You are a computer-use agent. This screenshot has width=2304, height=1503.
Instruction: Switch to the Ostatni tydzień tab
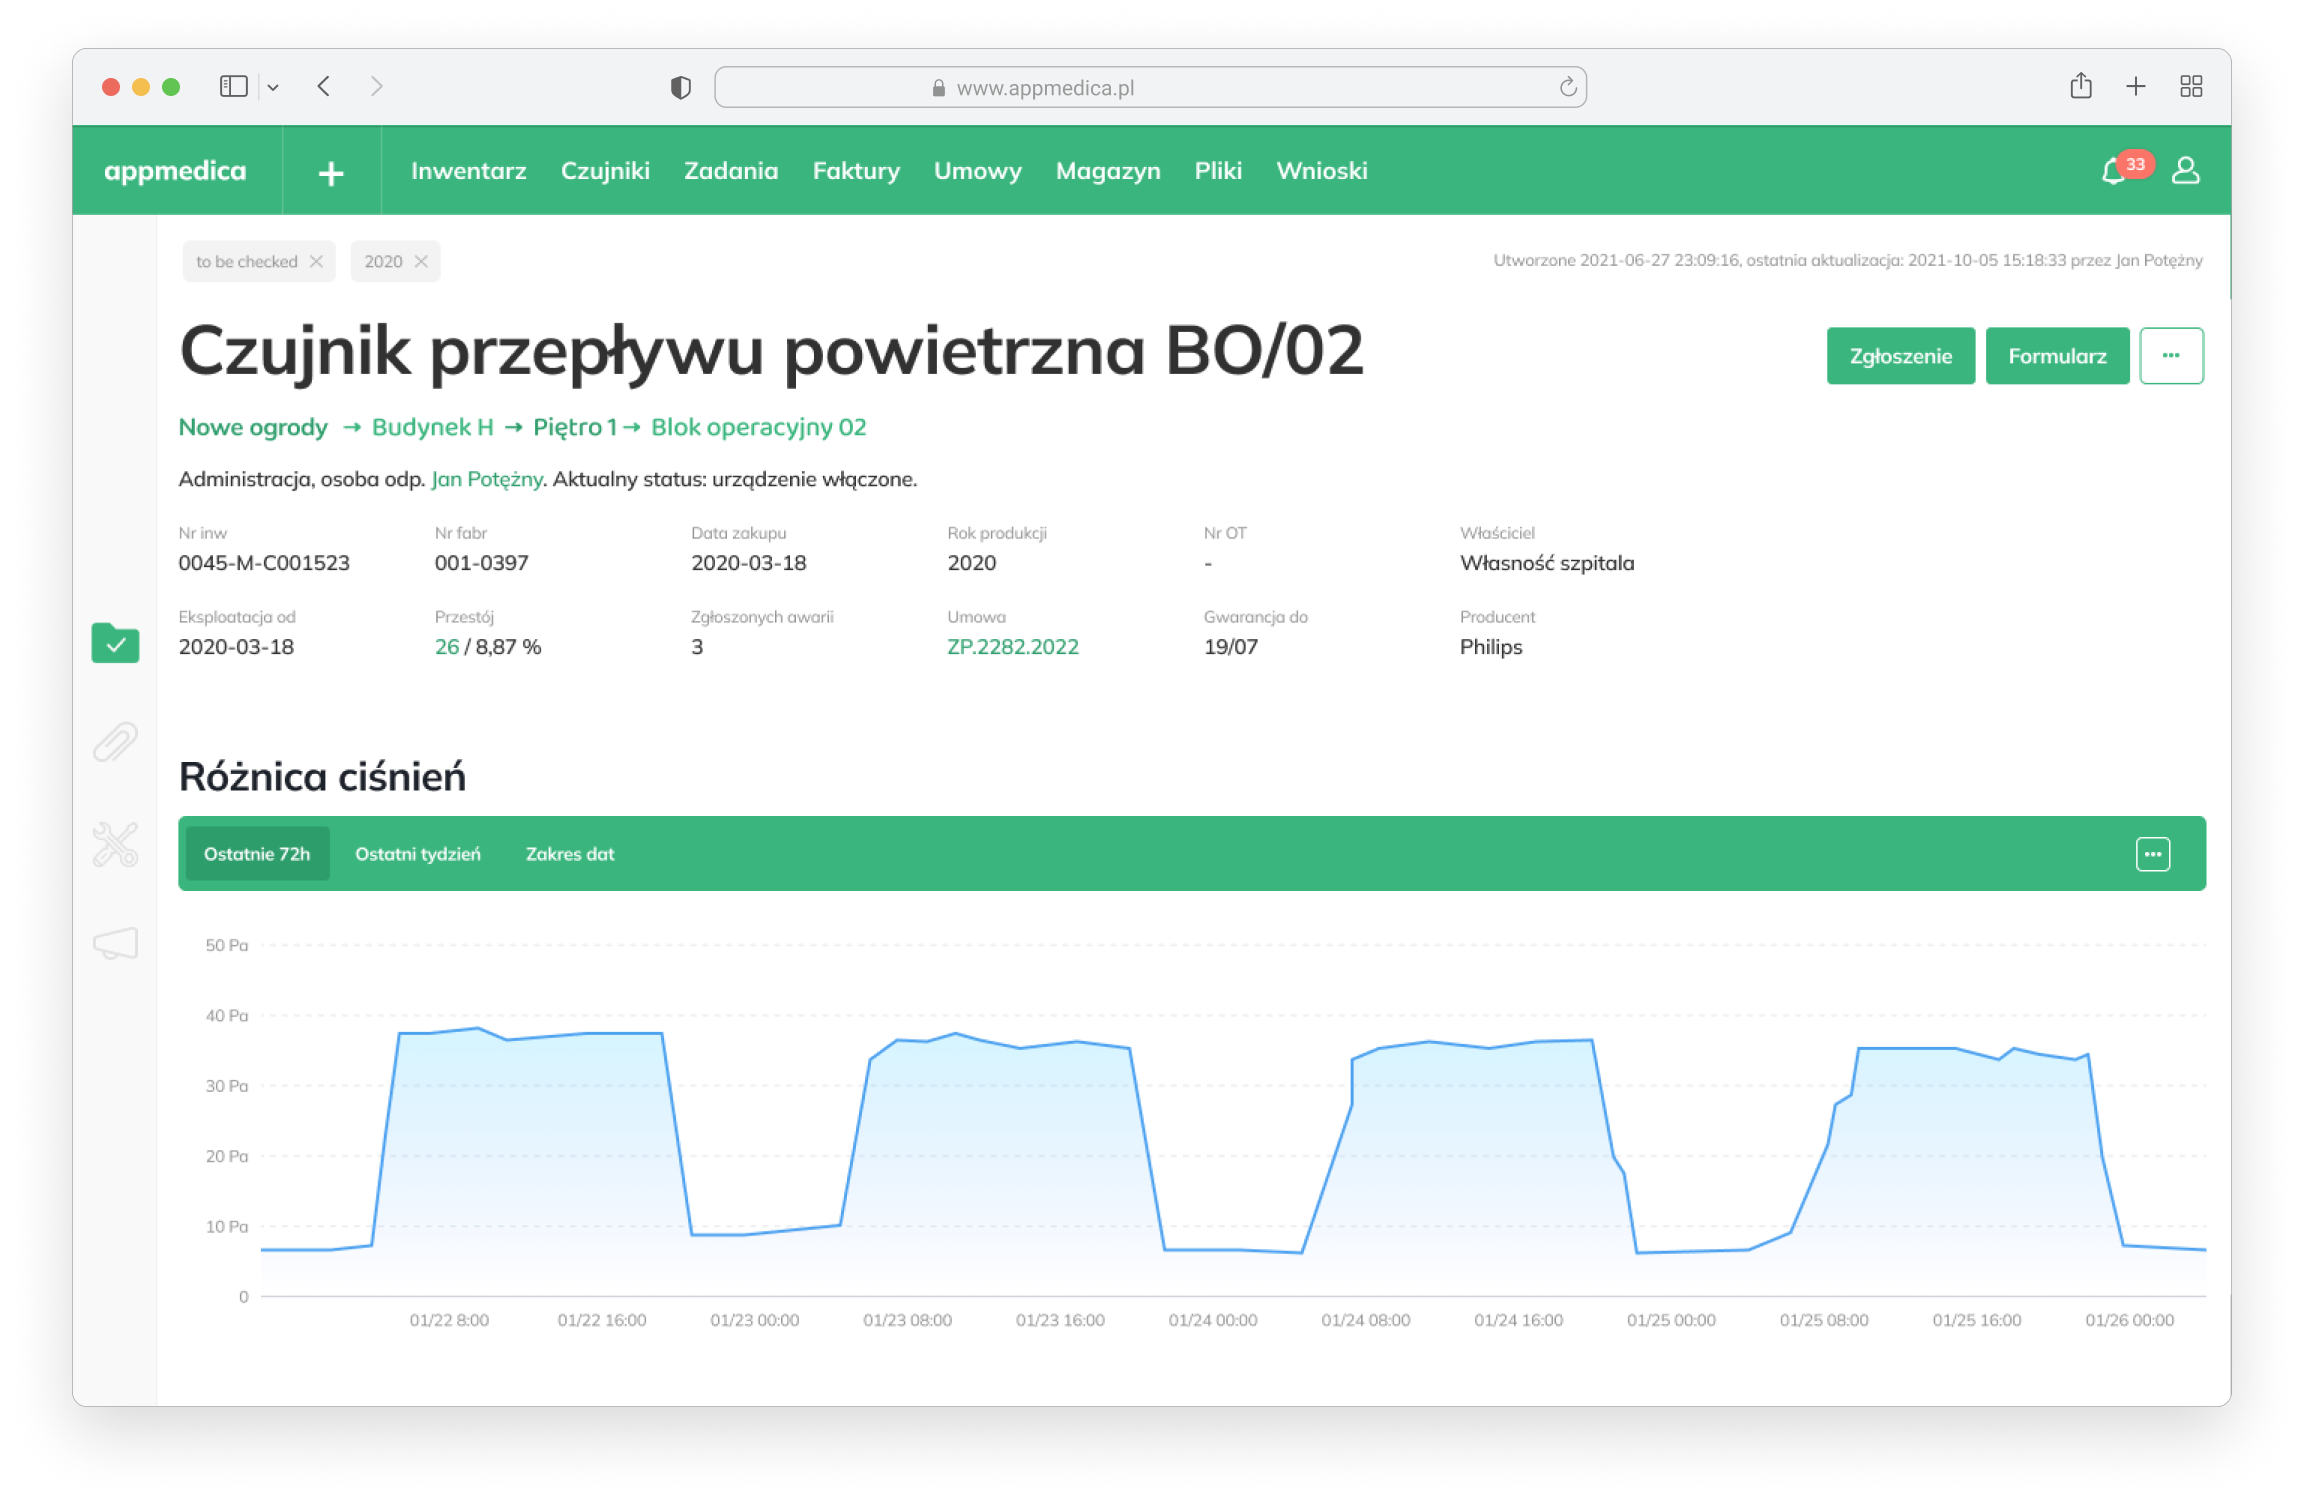point(417,854)
